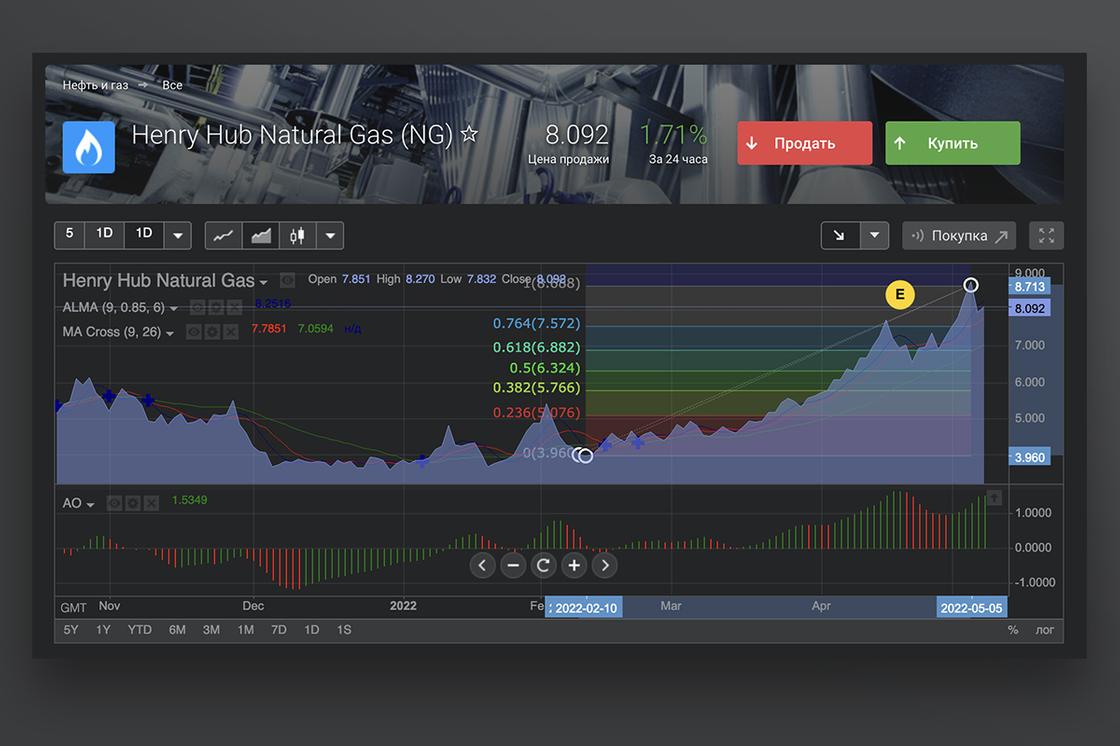Viewport: 1120px width, 746px height.
Task: Zoom out the chart with minus button
Action: [x=513, y=566]
